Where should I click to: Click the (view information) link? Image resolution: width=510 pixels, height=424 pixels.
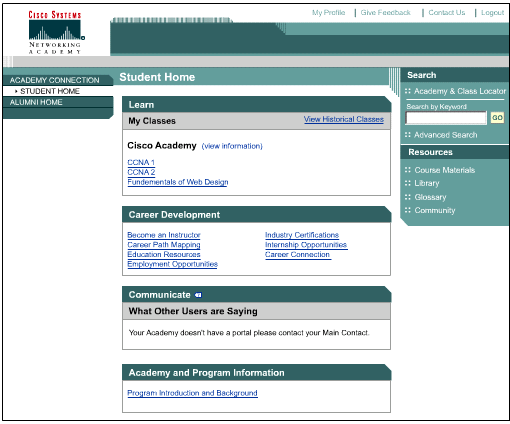coord(232,146)
